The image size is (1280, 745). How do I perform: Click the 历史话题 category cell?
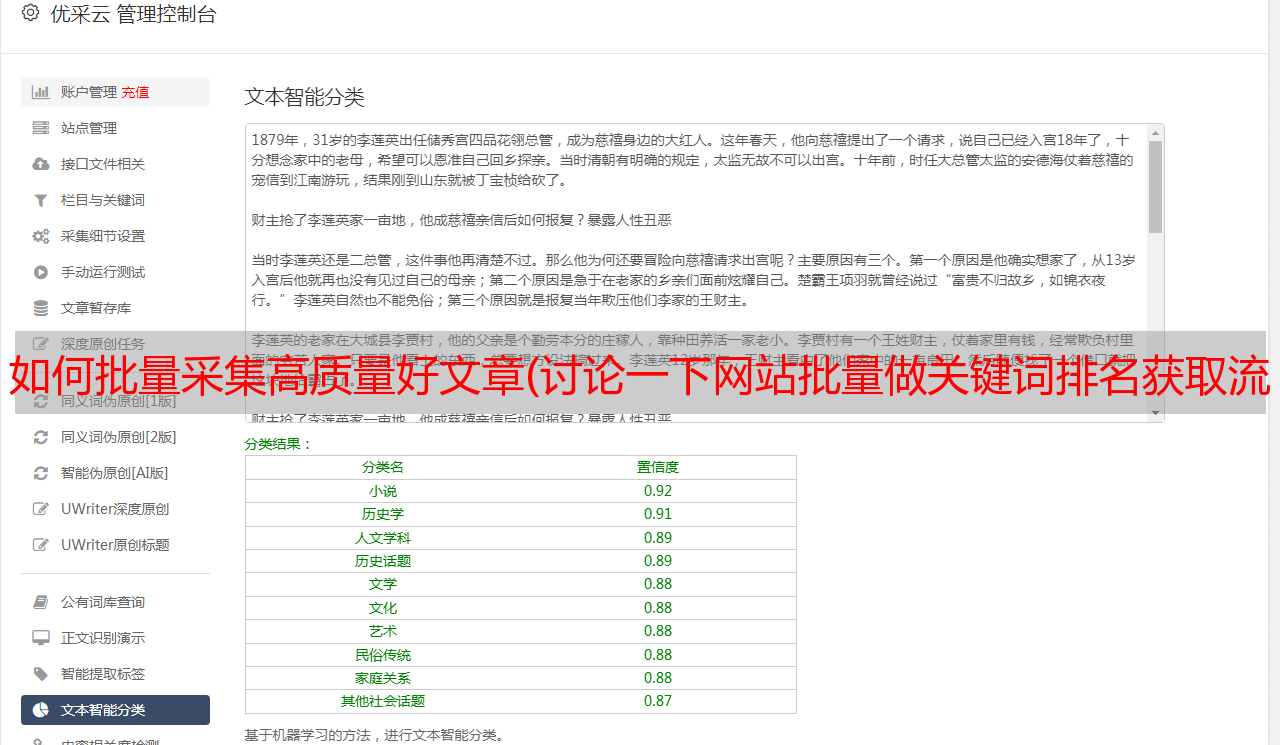click(x=383, y=561)
